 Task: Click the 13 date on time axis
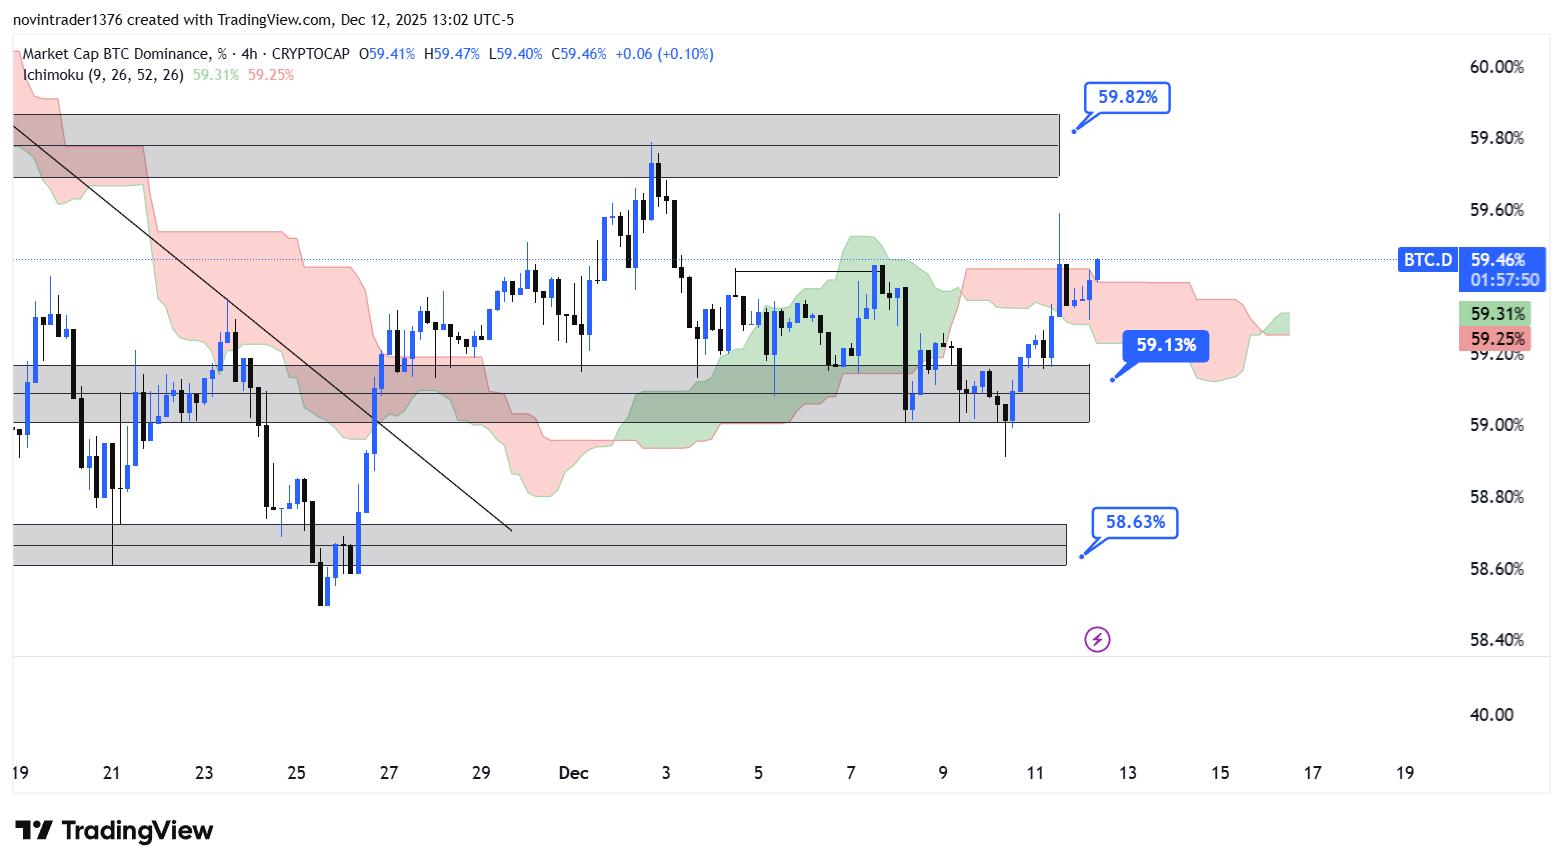(x=1128, y=773)
